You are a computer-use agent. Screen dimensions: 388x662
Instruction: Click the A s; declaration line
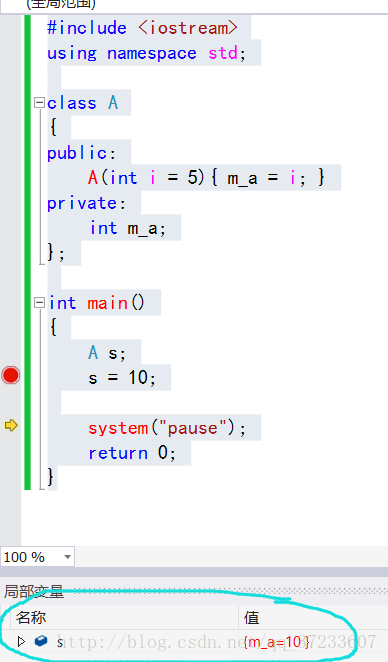[107, 353]
